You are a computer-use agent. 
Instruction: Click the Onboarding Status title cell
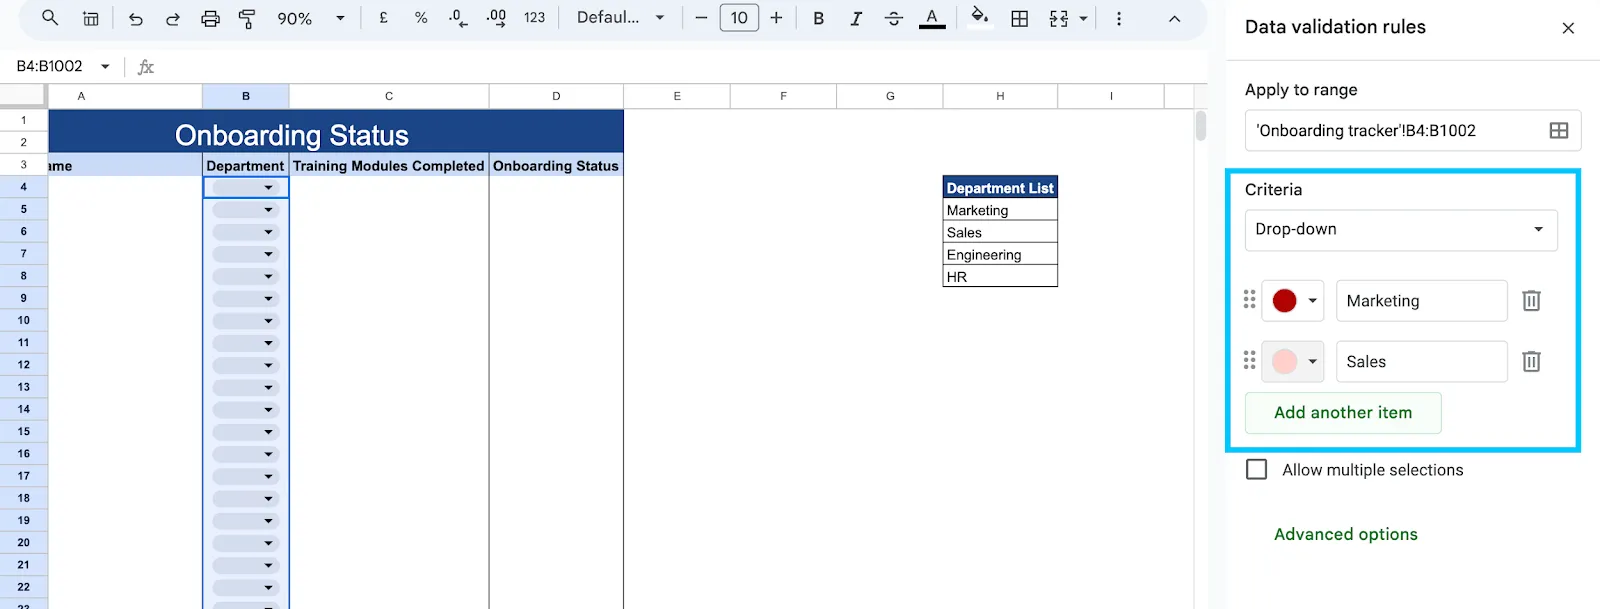tap(336, 131)
